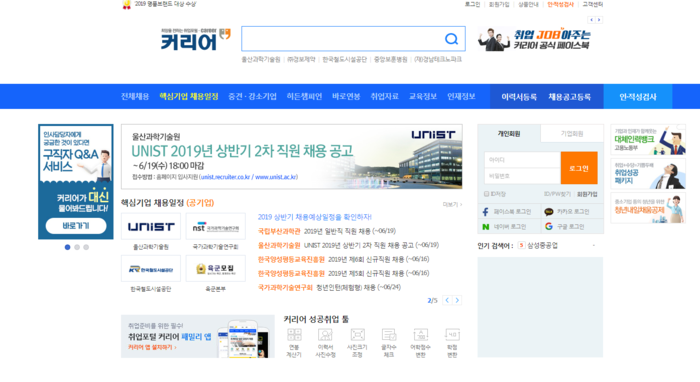Viewport: 700px width, 382px height.
Task: Open the photo resize (사진크기 조정) tool
Action: click(357, 343)
